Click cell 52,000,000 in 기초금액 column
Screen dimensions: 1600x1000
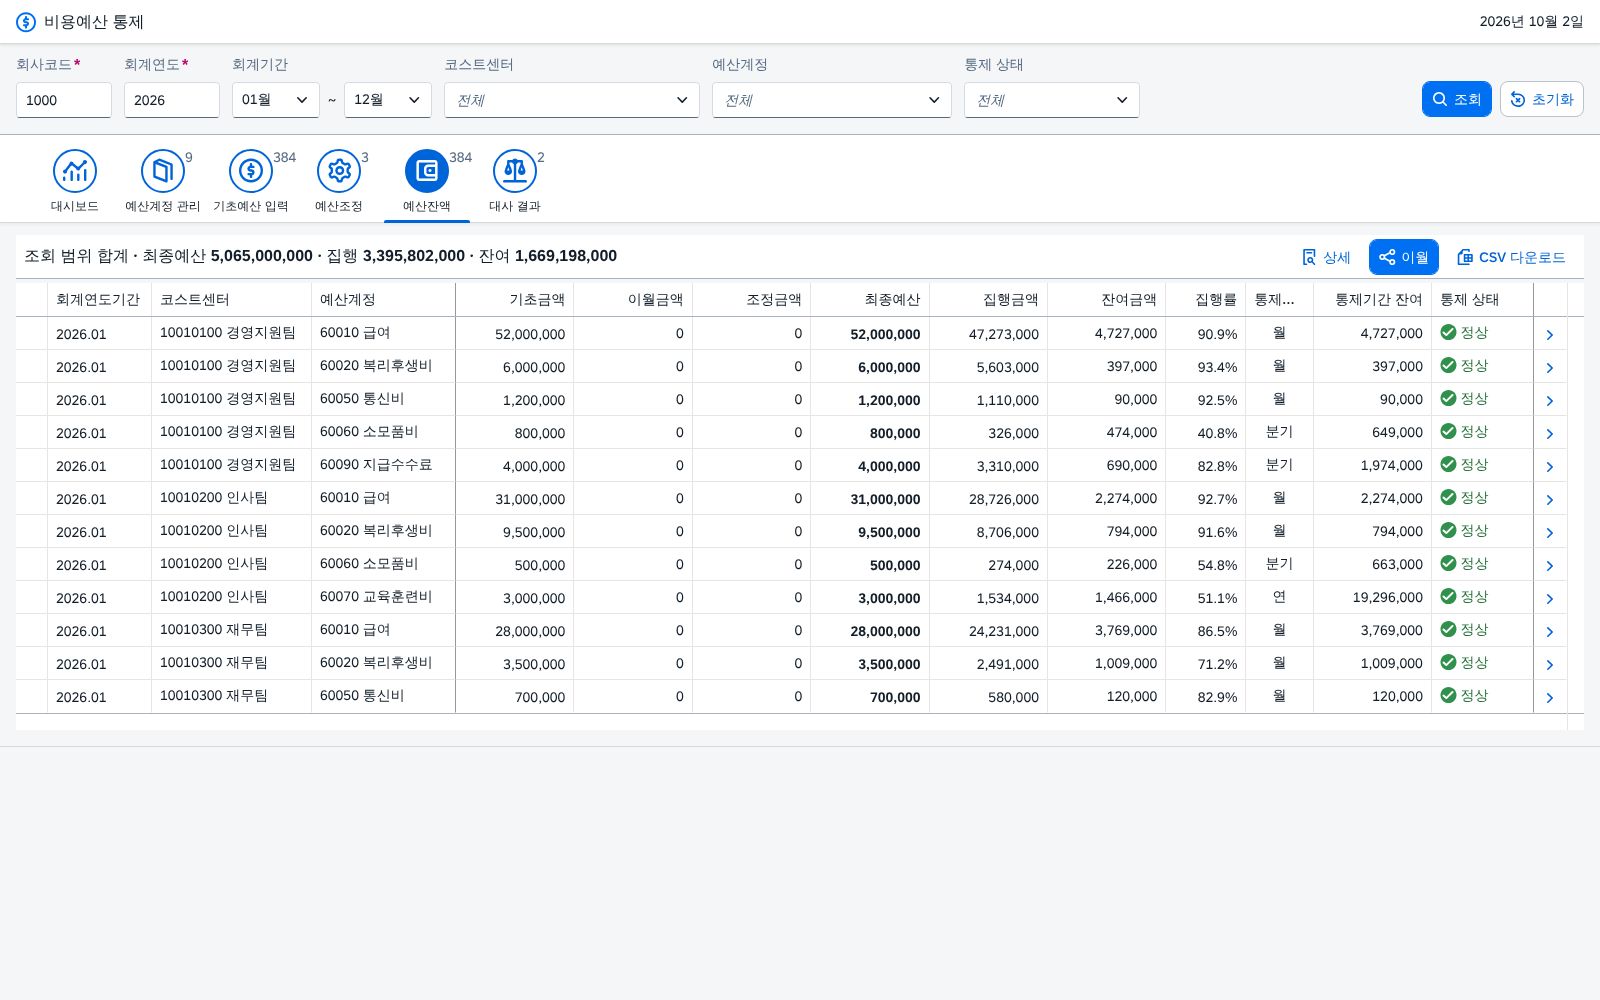pyautogui.click(x=515, y=334)
